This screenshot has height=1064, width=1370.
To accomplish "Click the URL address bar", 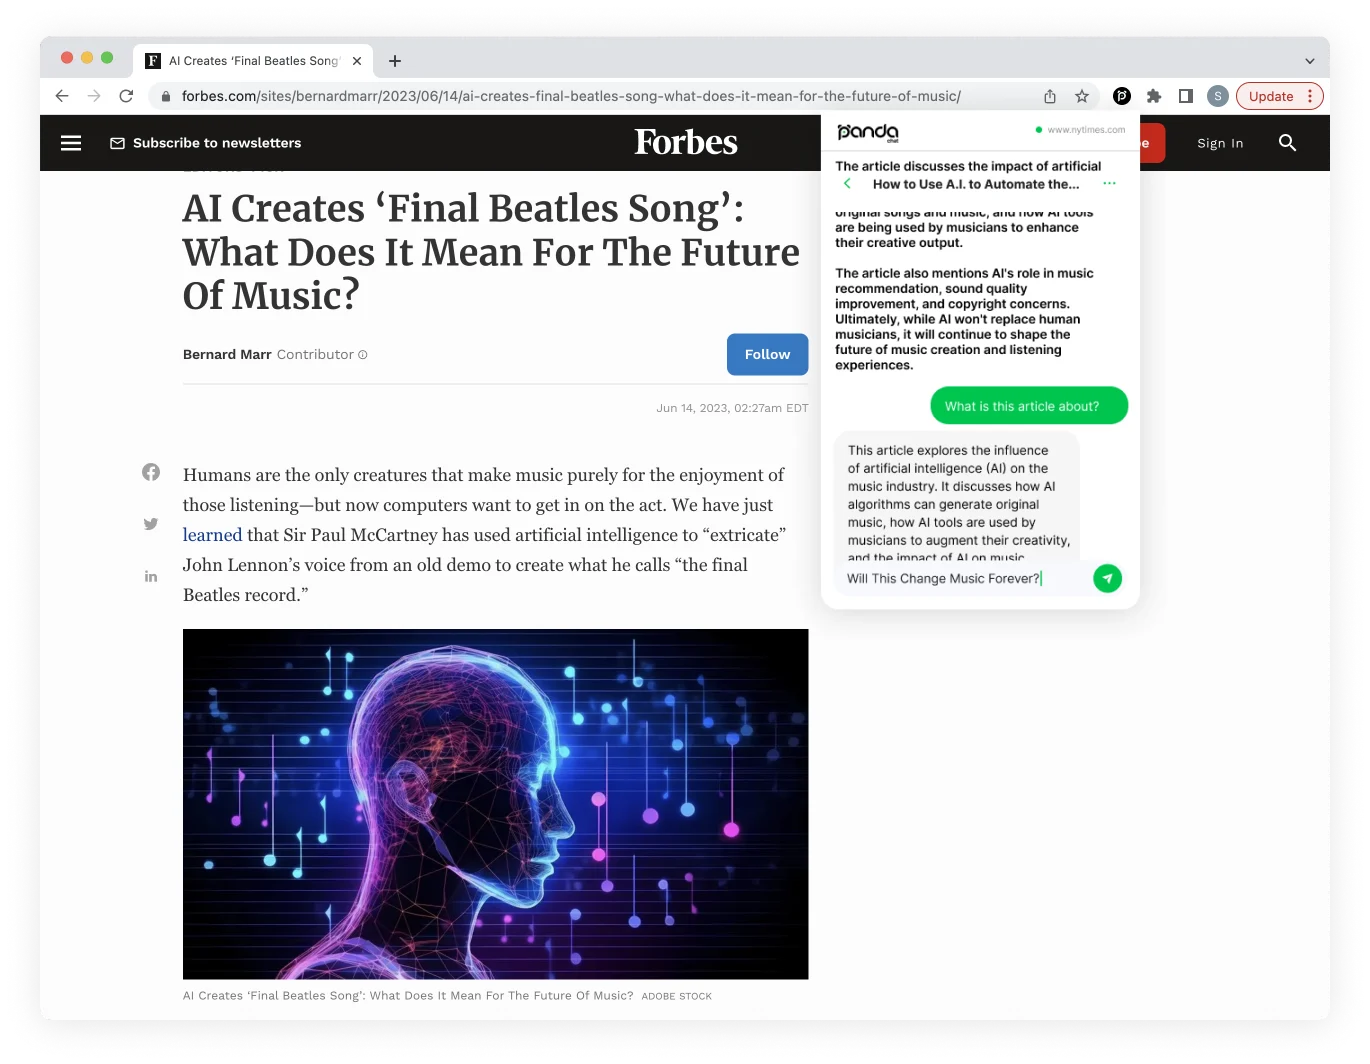I will (571, 96).
